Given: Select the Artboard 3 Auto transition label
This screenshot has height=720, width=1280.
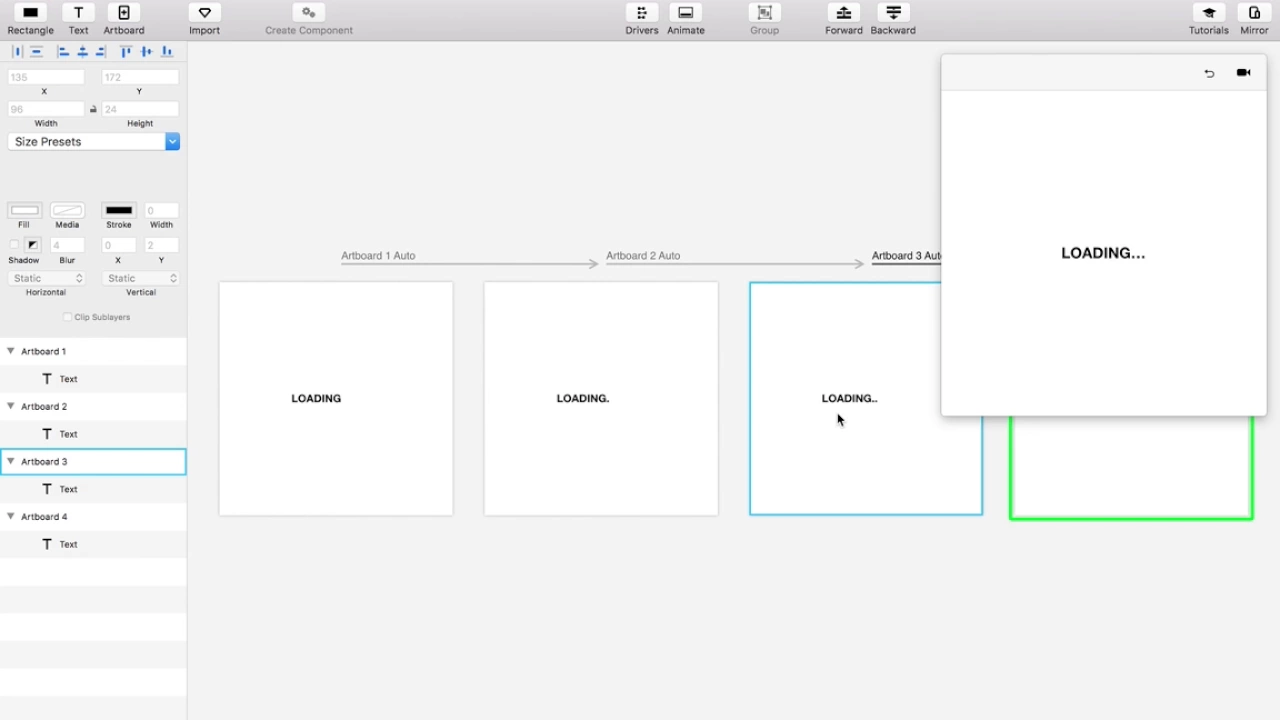Looking at the screenshot, I should point(906,256).
